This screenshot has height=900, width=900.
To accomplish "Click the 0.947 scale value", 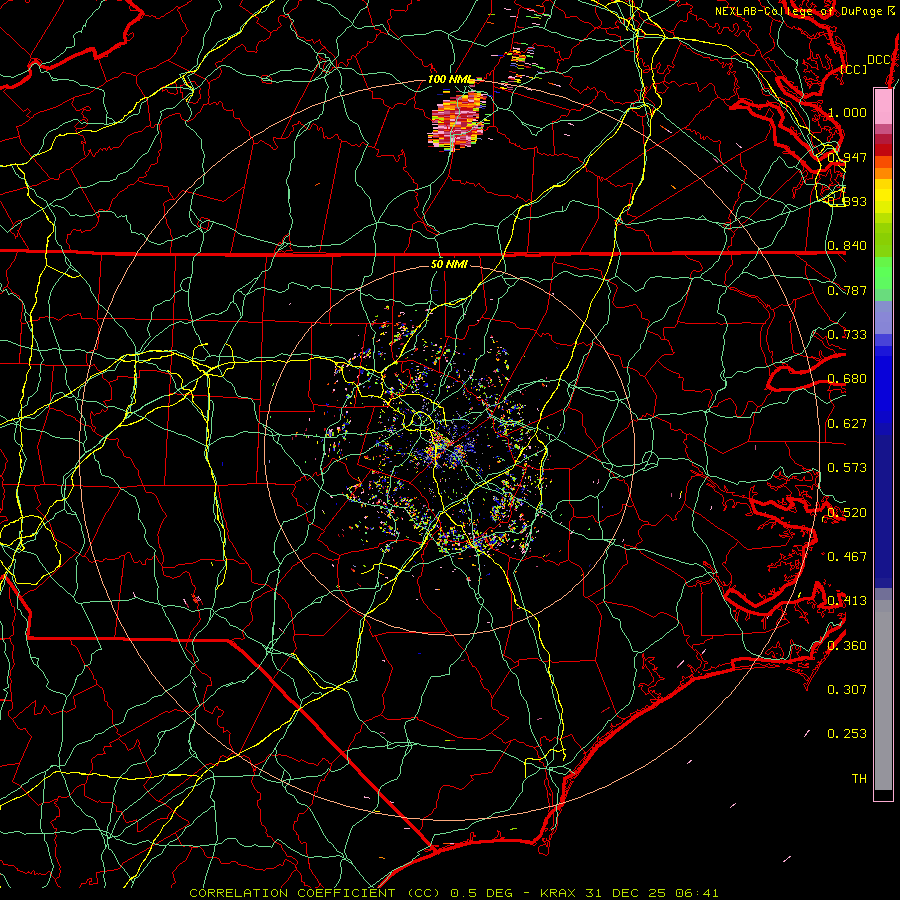I will tap(847, 157).
